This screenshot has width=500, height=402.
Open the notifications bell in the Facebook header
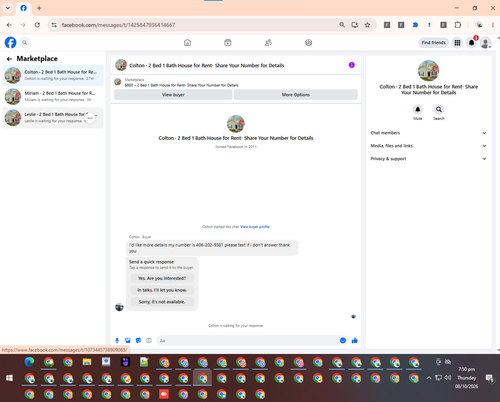[x=471, y=43]
